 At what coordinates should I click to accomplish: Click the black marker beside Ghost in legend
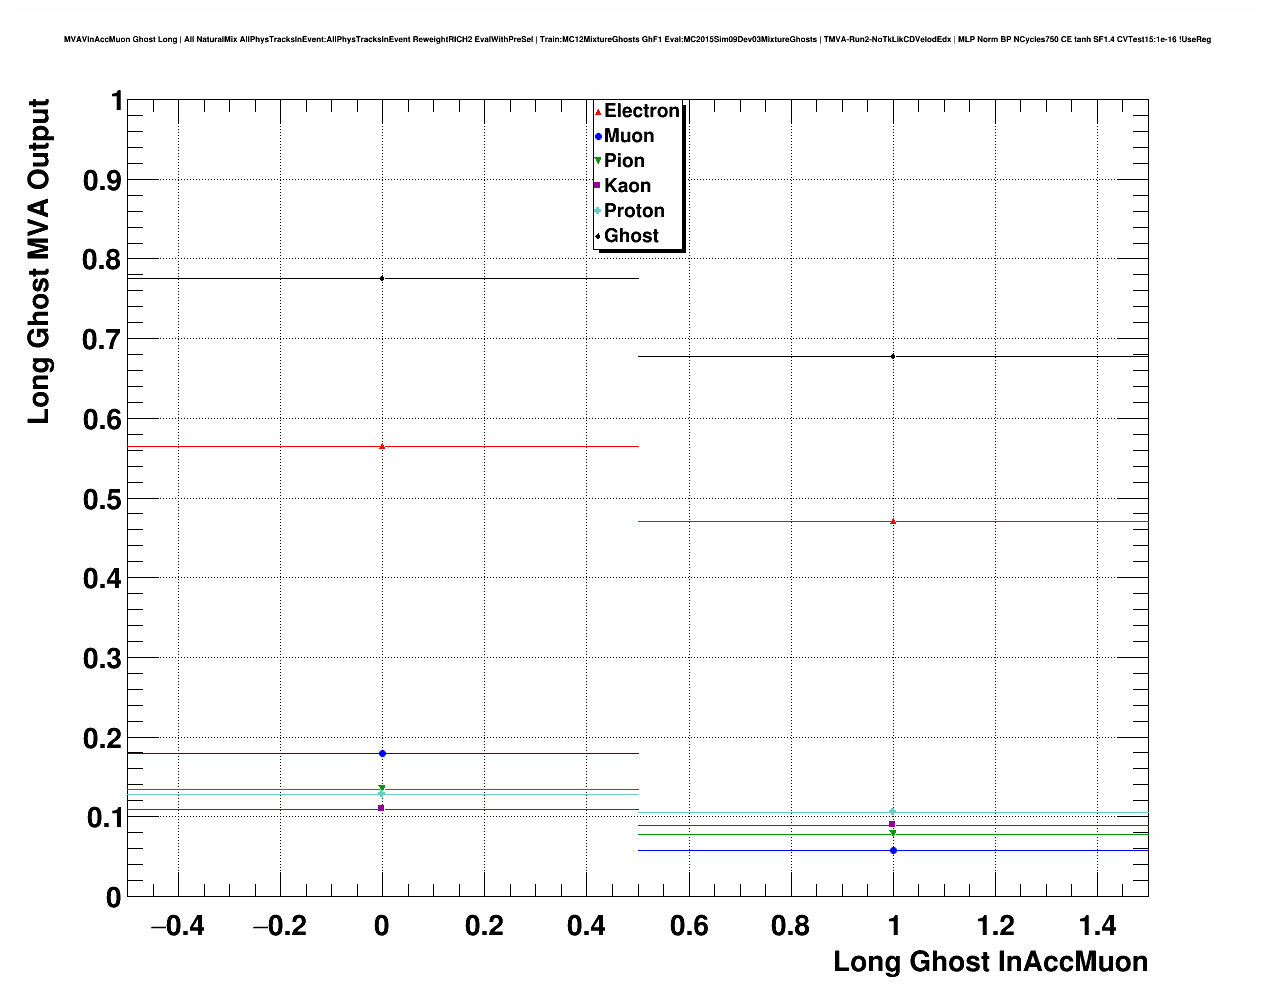coord(598,236)
